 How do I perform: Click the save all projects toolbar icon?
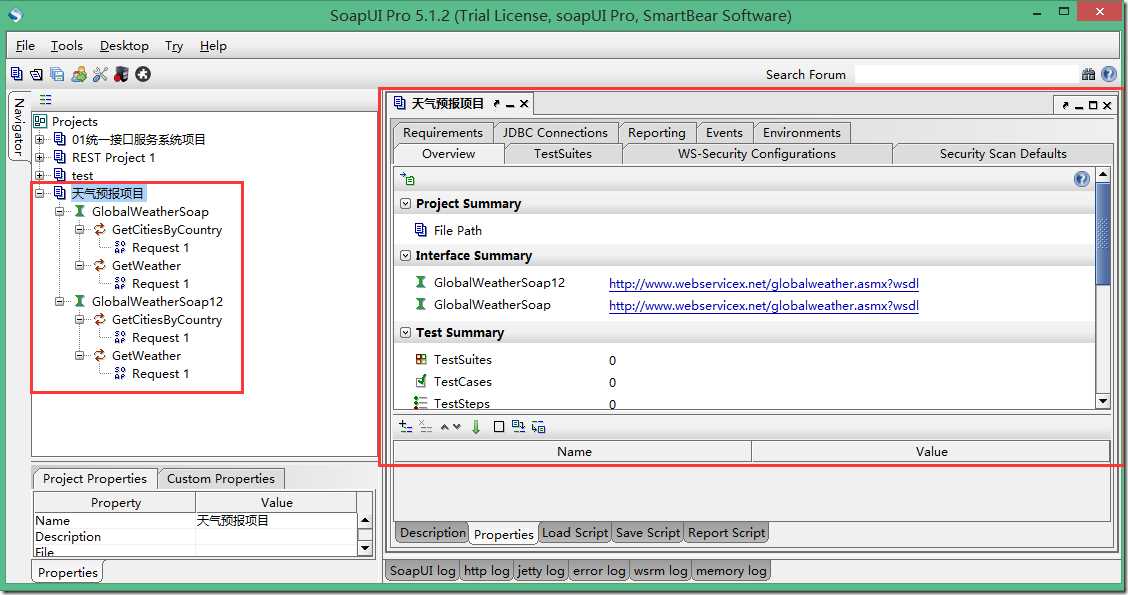[57, 74]
